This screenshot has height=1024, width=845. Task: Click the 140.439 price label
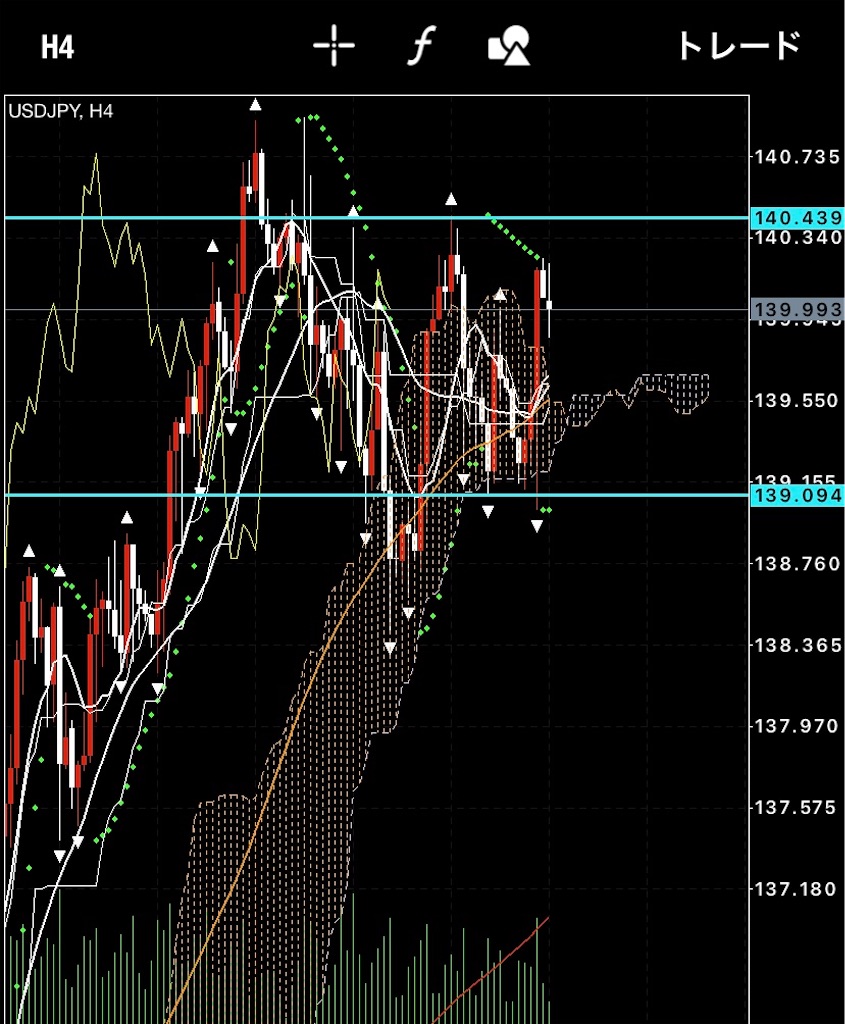click(x=797, y=217)
